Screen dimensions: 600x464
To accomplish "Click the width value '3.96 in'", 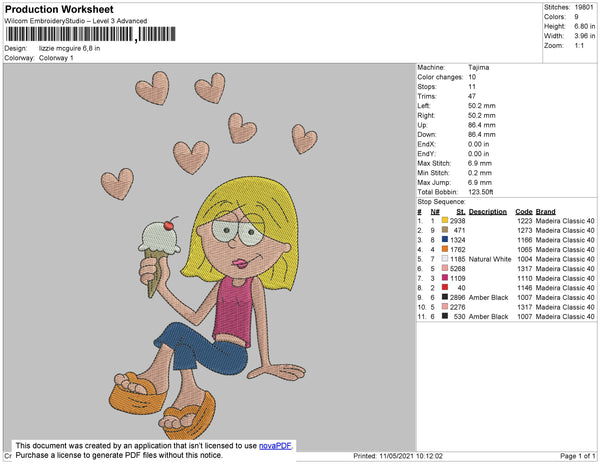I will (x=584, y=36).
